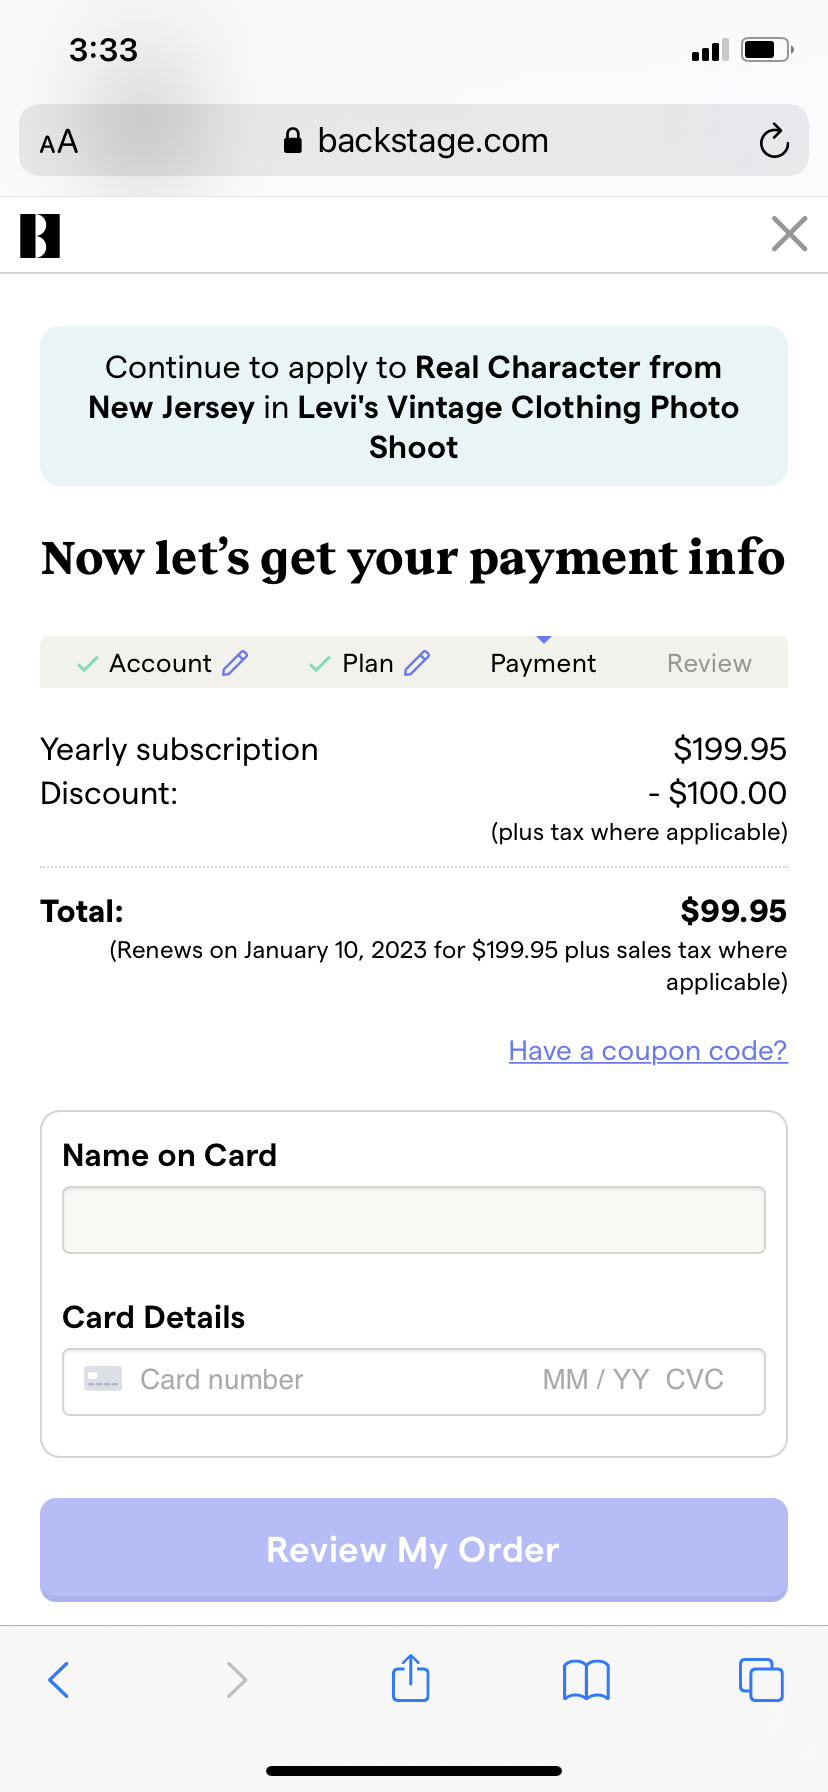Open Safari bookmarks

click(x=586, y=1680)
